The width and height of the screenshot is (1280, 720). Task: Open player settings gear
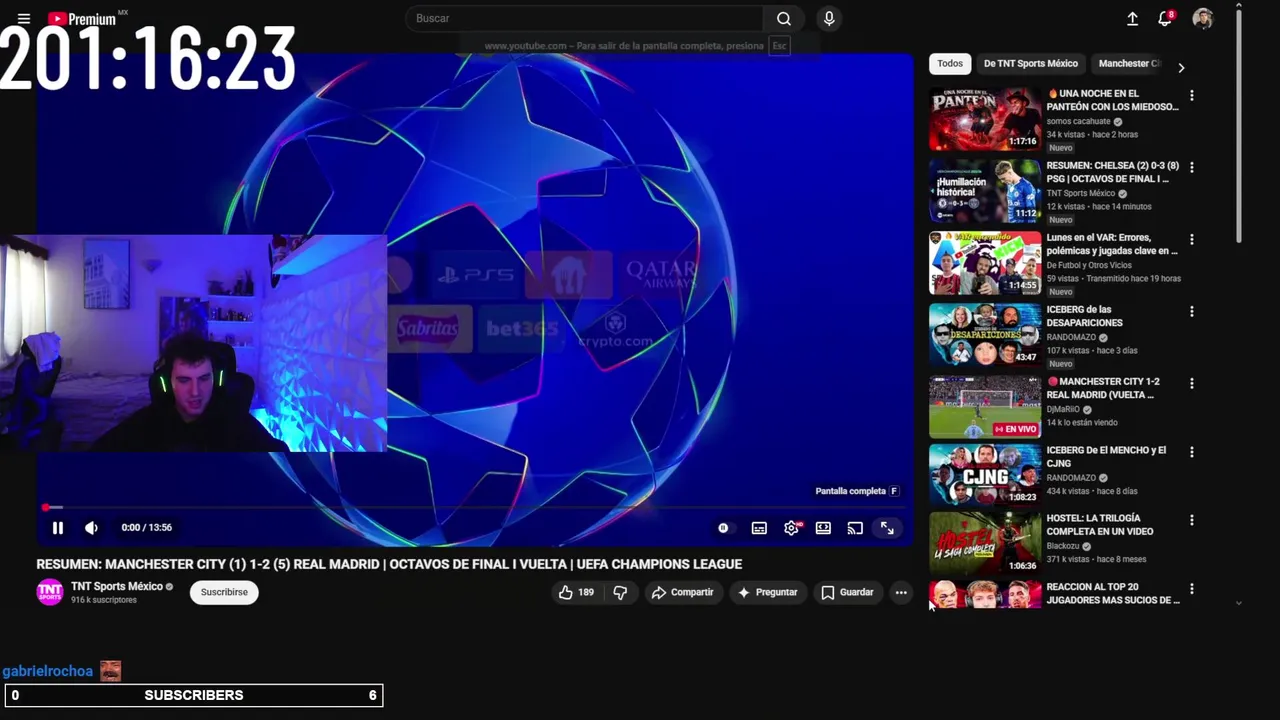pyautogui.click(x=791, y=528)
